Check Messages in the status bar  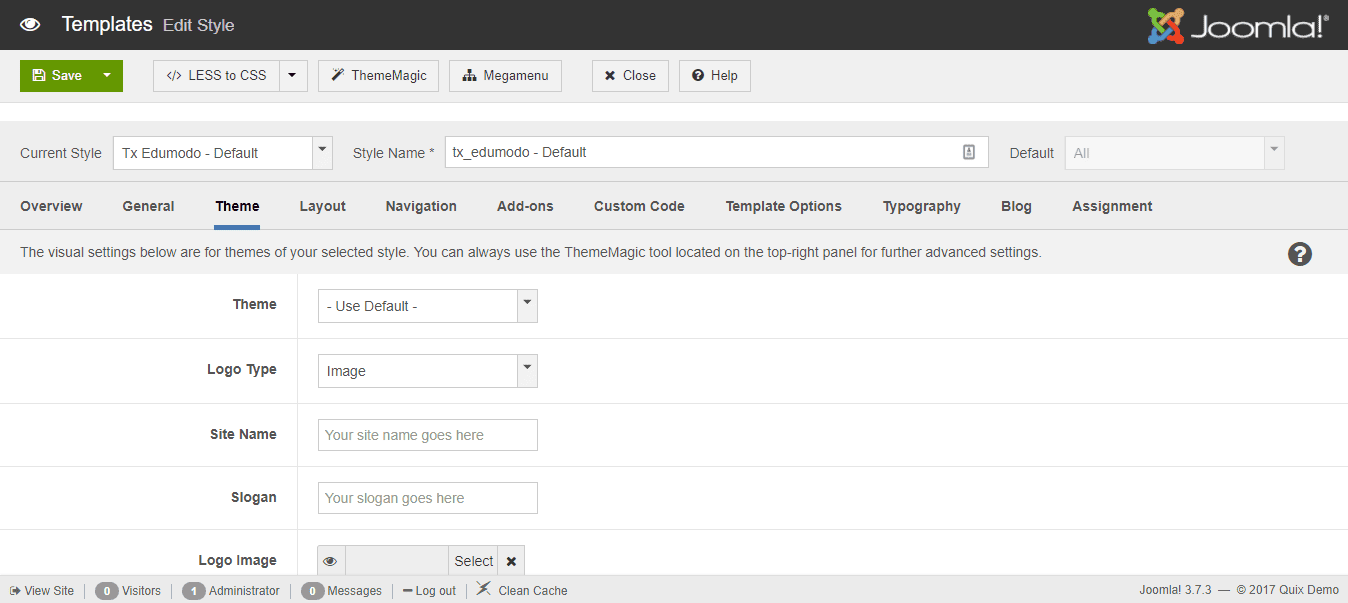click(312, 590)
